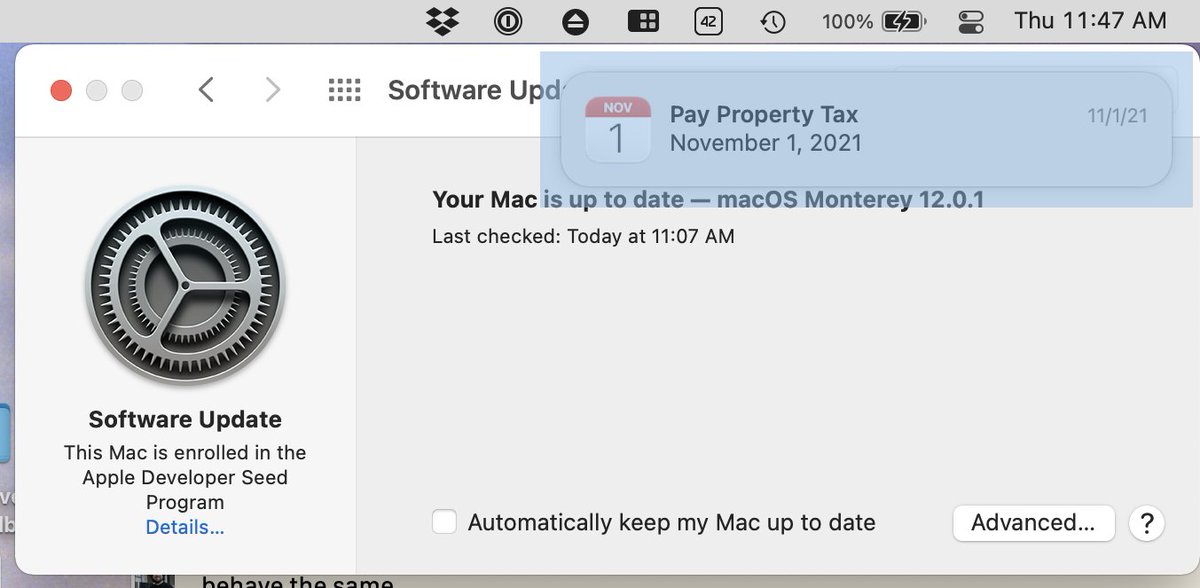The height and width of the screenshot is (588, 1200).
Task: Open the battery status at 100%
Action: [876, 20]
